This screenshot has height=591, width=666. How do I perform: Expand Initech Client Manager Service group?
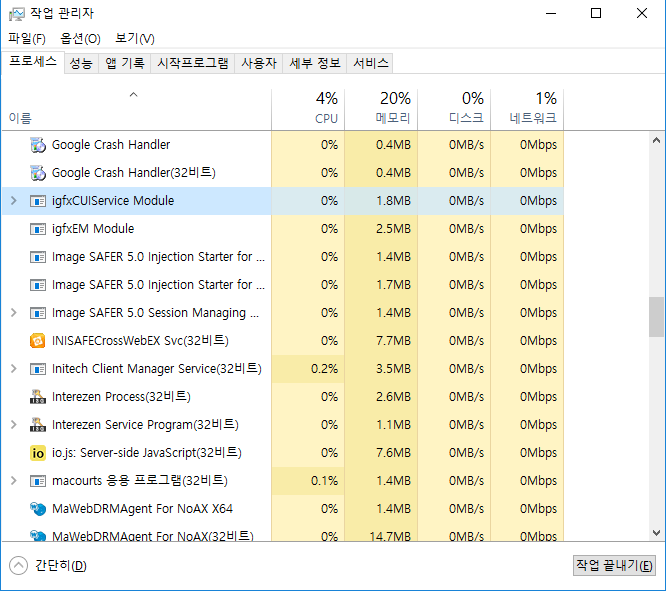click(14, 368)
